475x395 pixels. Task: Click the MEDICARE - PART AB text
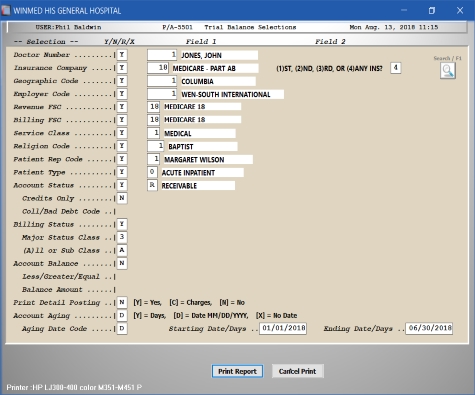pos(204,68)
